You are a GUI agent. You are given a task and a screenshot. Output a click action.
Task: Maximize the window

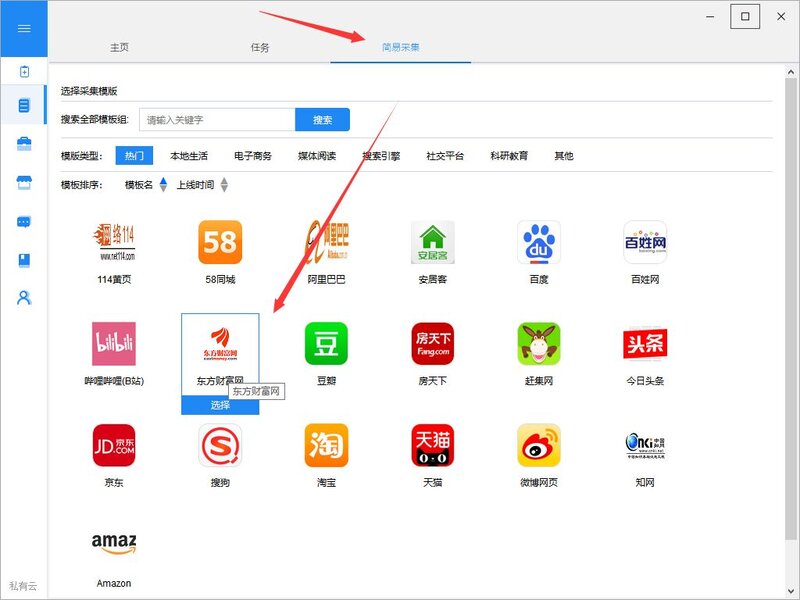[x=745, y=17]
